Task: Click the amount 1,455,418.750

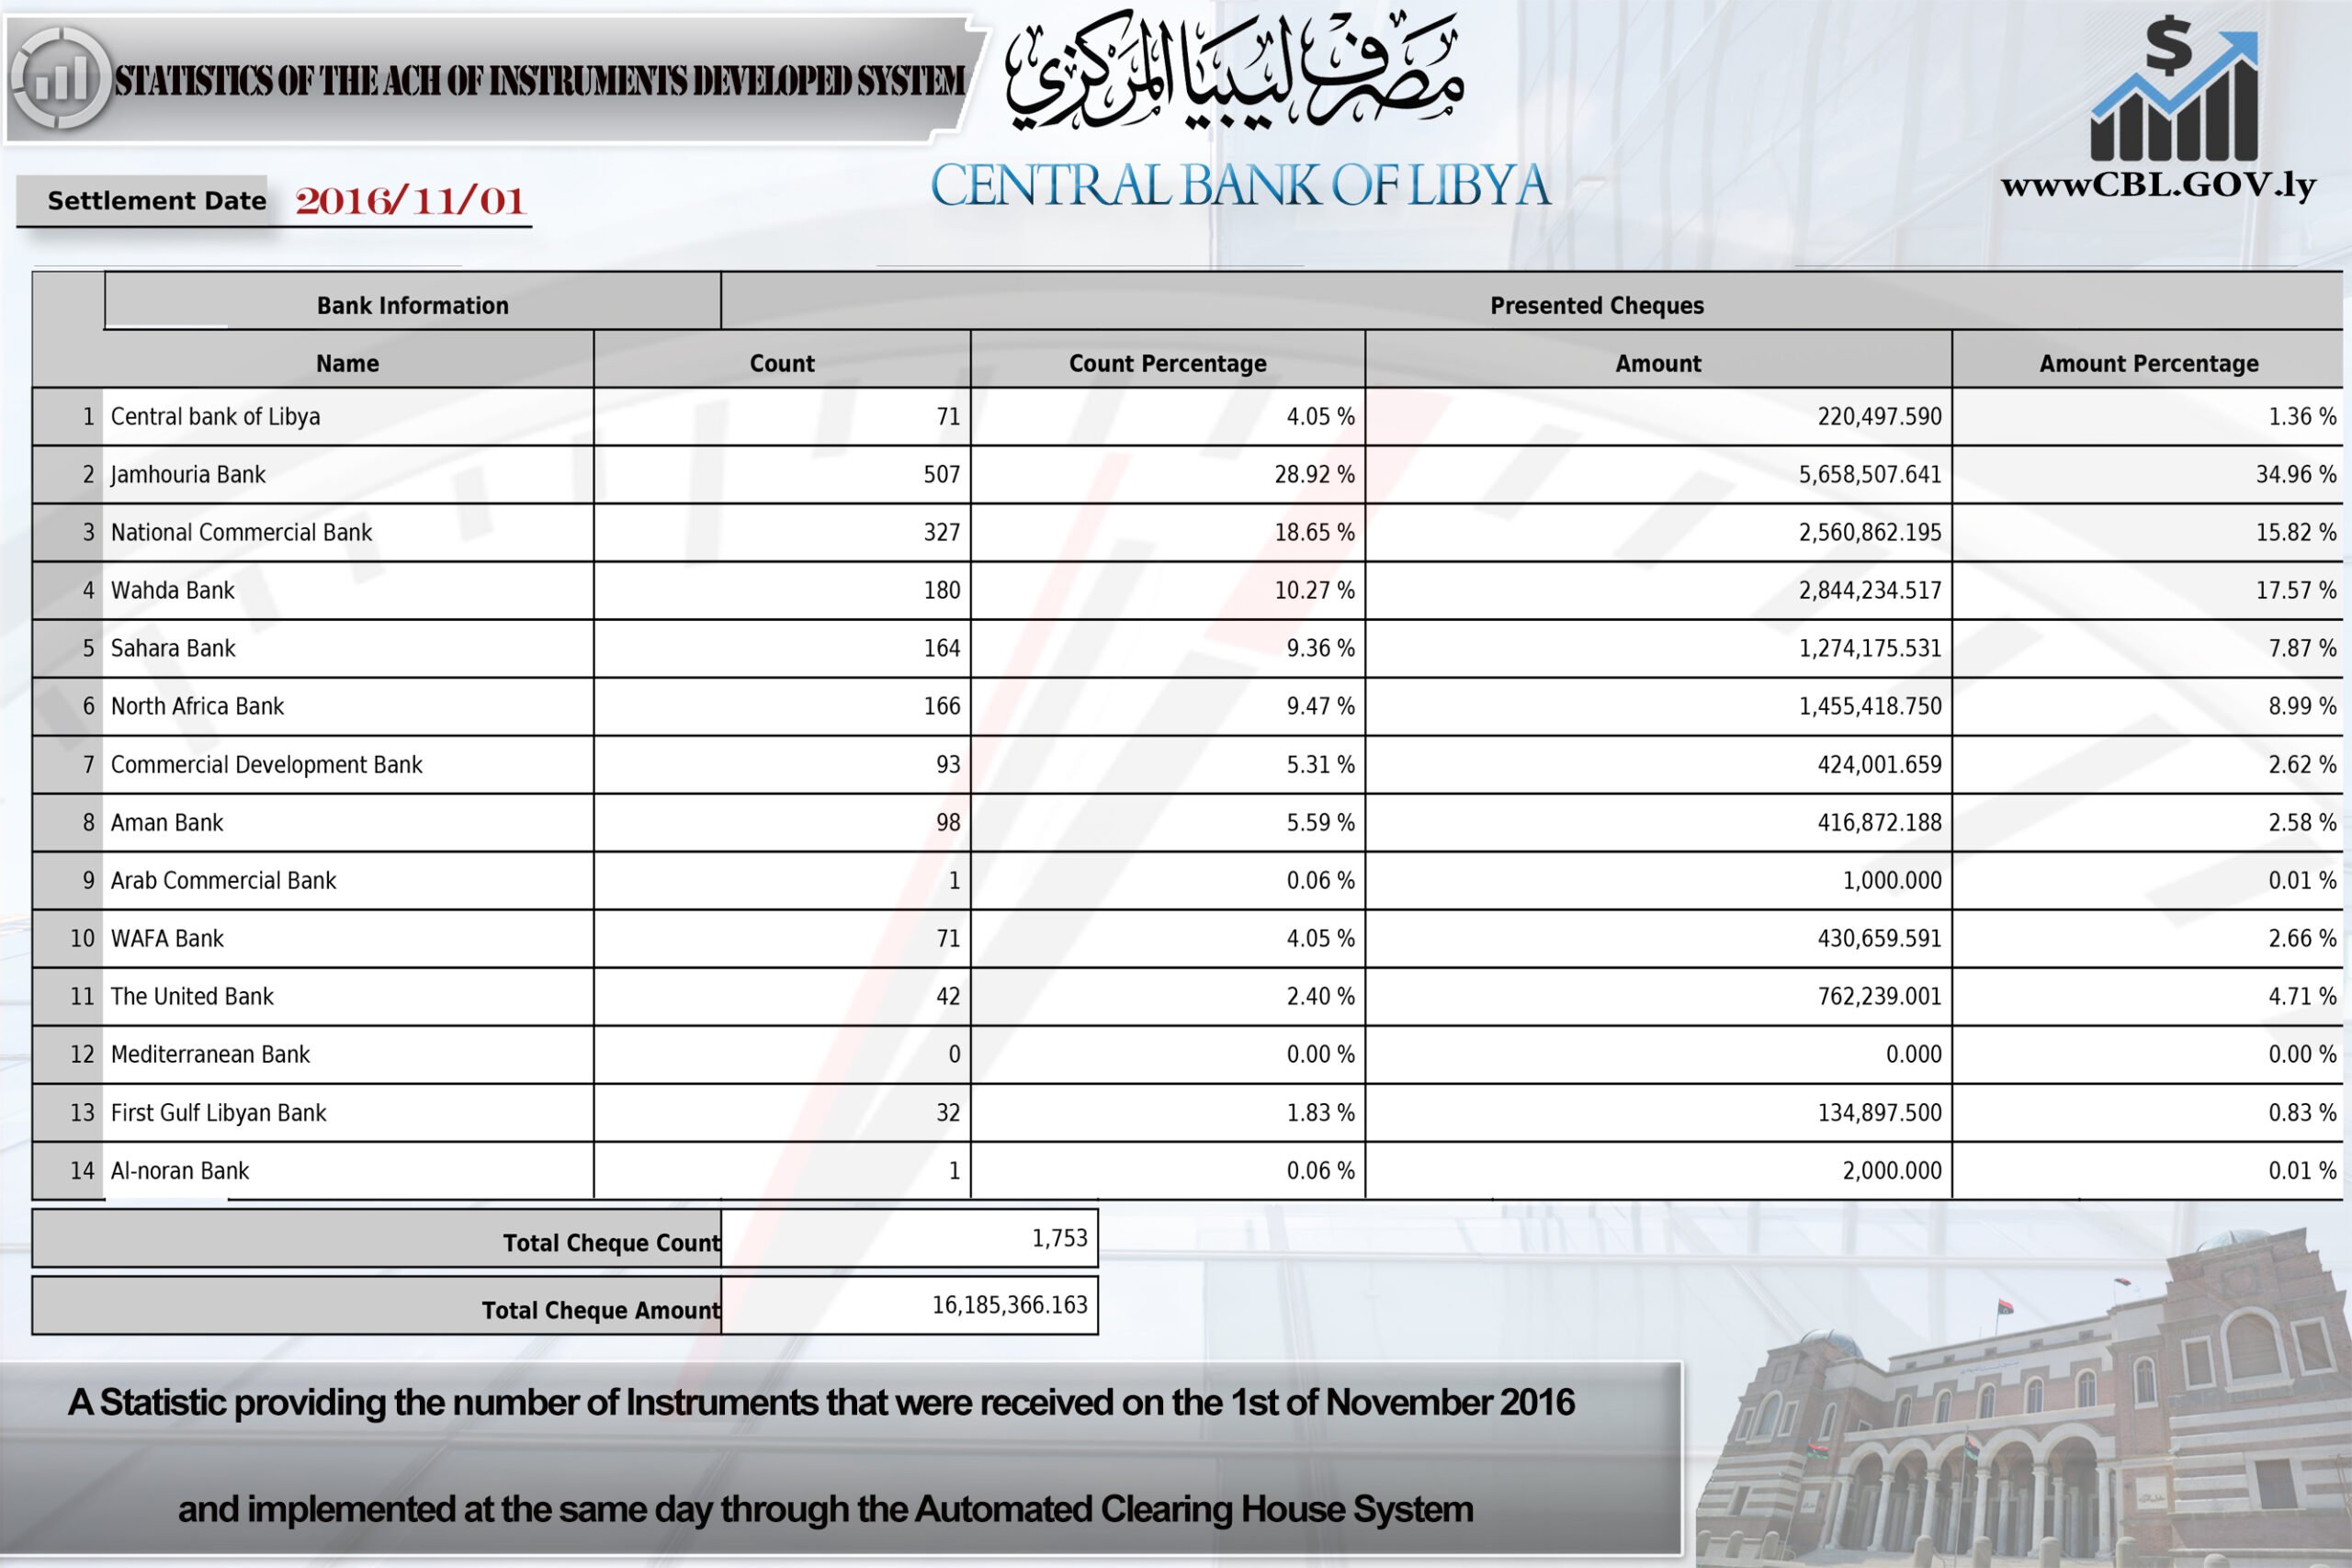Action: pos(1870,706)
